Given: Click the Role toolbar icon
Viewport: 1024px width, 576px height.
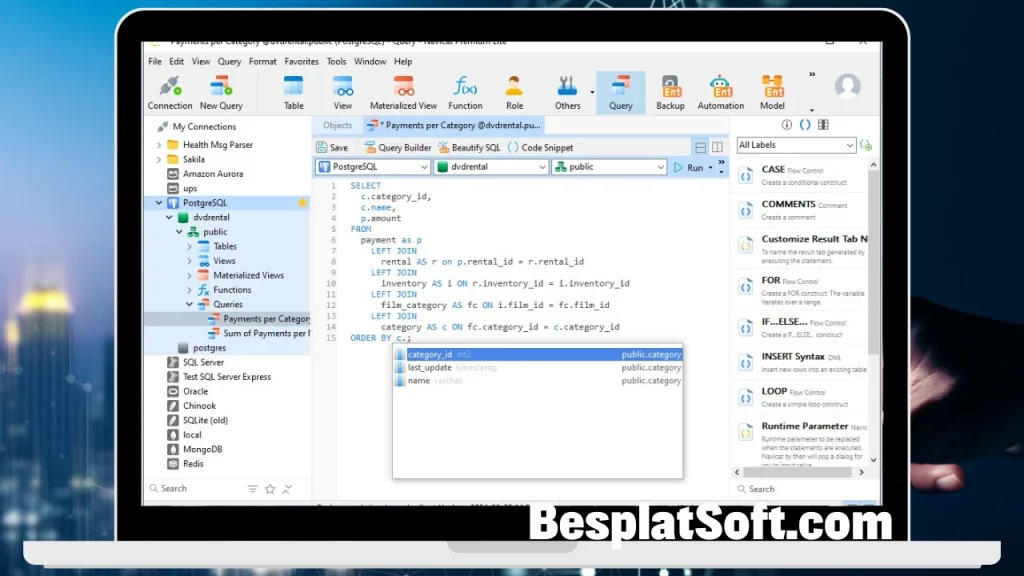Looking at the screenshot, I should [x=514, y=91].
